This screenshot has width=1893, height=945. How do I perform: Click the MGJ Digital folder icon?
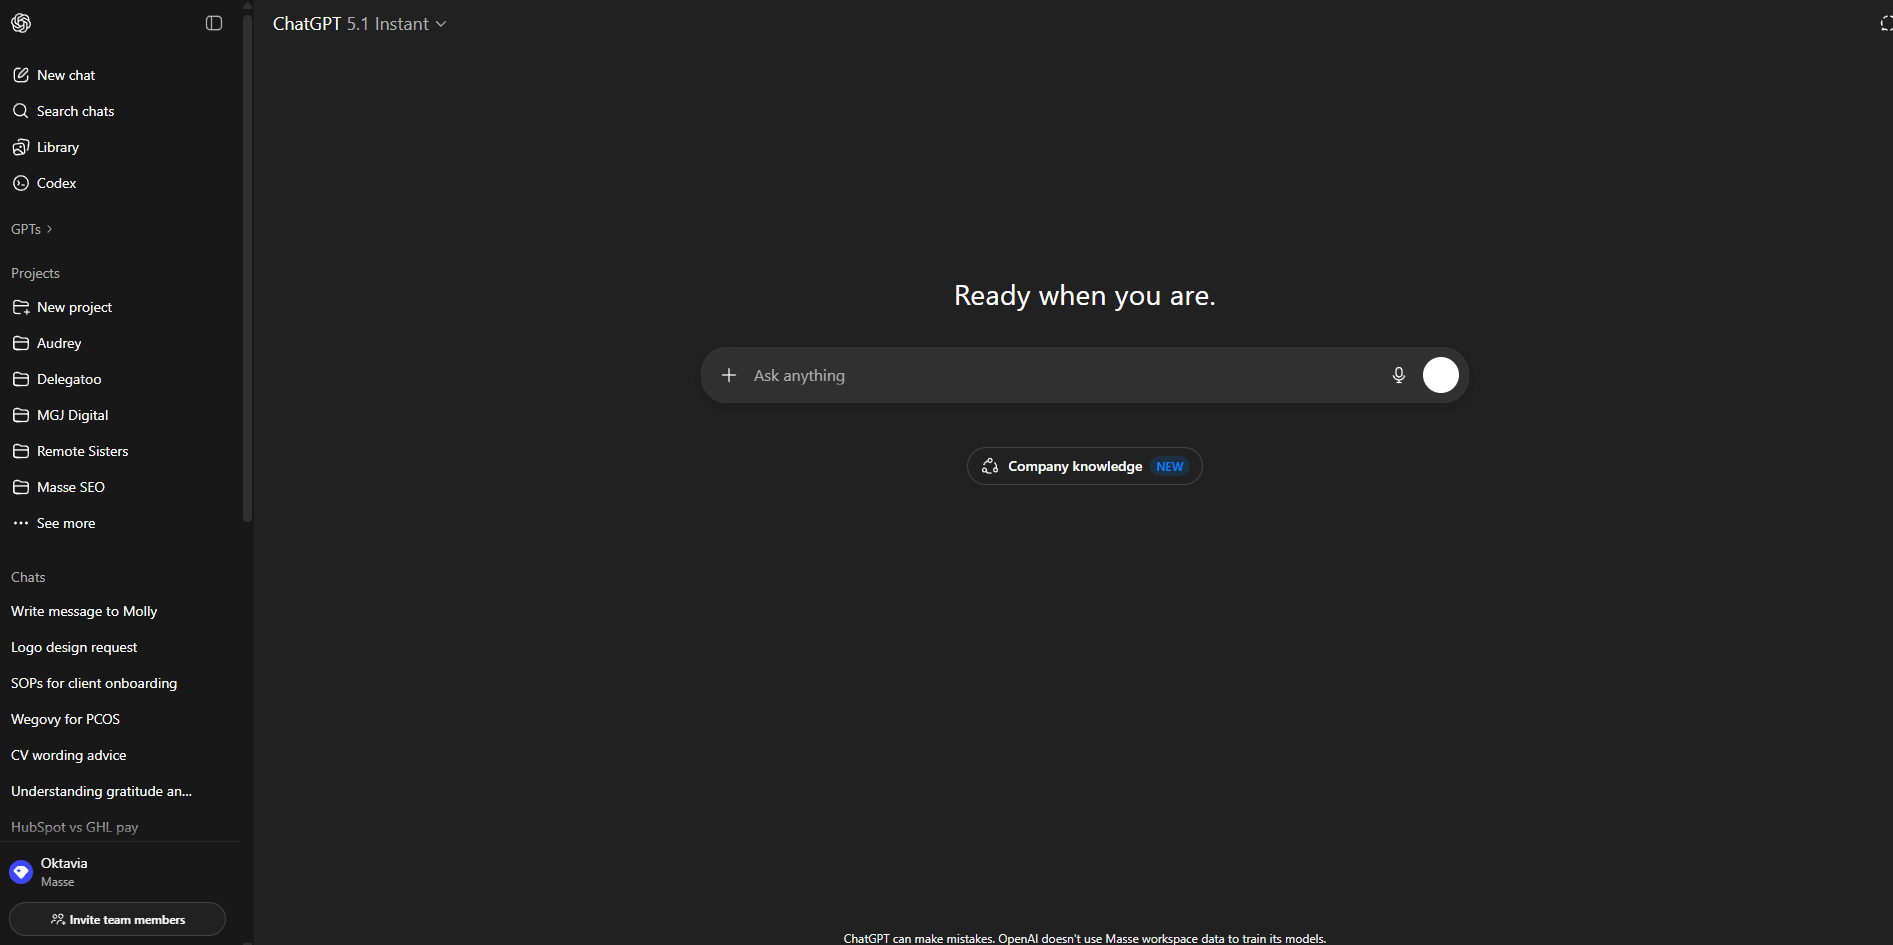click(x=21, y=415)
